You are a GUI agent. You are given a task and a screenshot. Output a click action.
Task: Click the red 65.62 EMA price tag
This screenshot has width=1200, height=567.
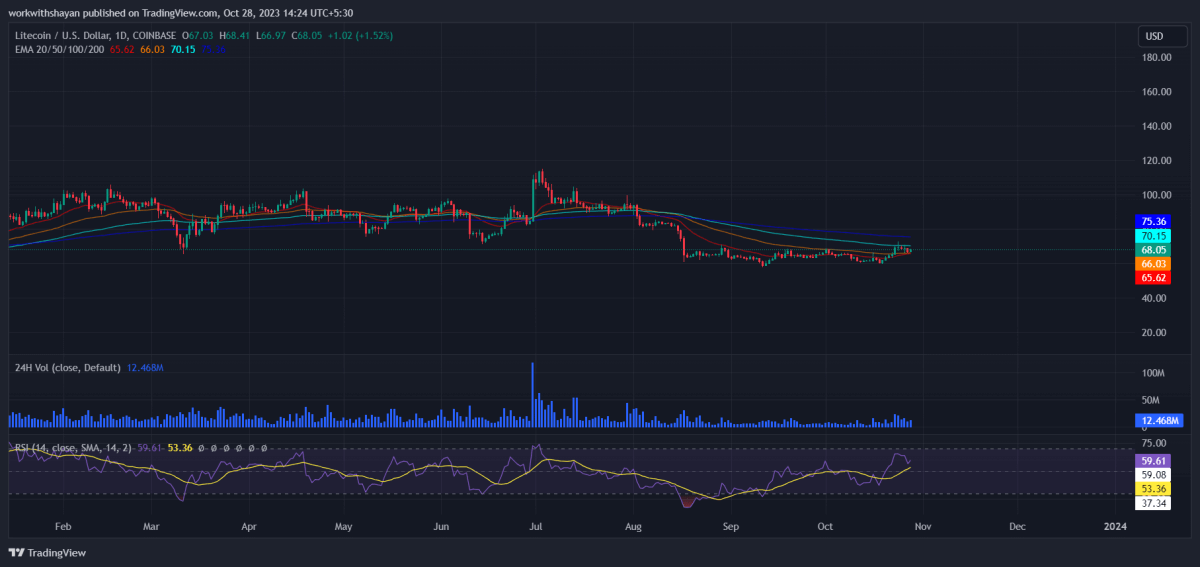[1153, 278]
